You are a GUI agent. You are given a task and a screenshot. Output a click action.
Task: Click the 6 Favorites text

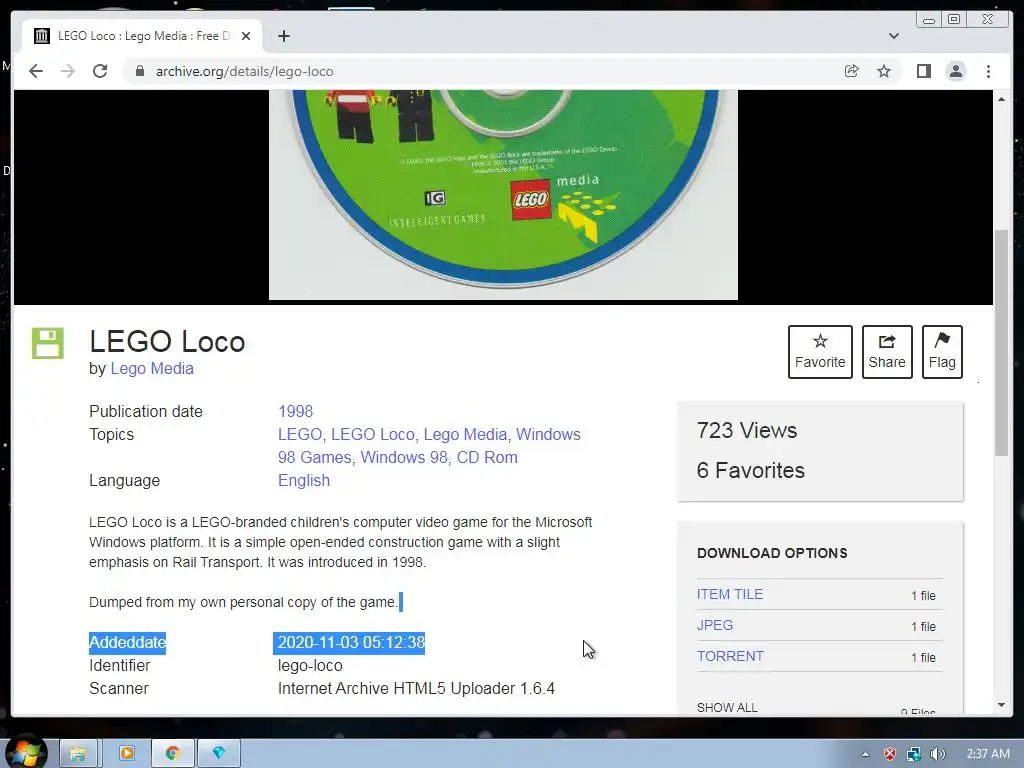coord(750,470)
